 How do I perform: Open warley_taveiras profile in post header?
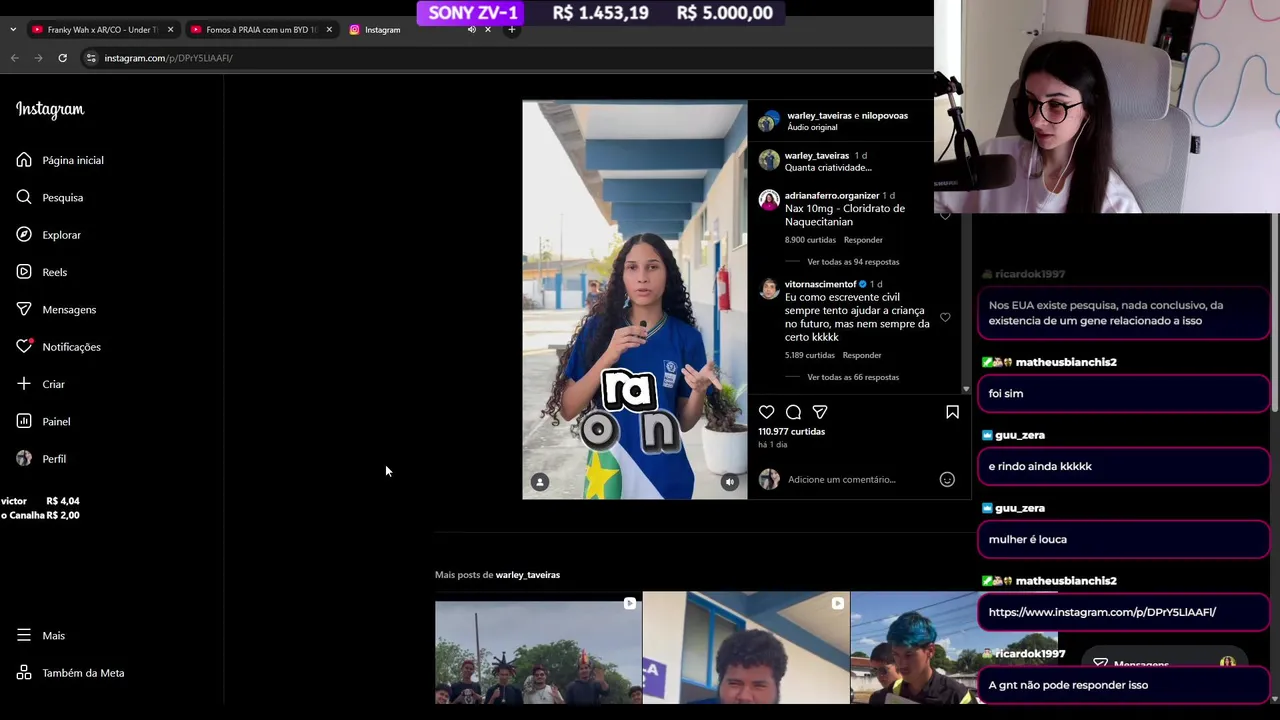pyautogui.click(x=819, y=115)
